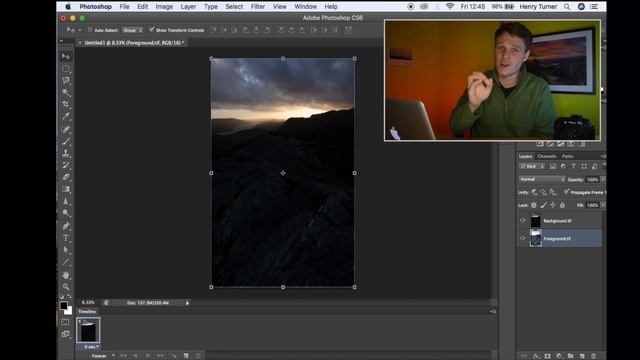
Task: Click the Wi-Fi menu bar icon
Action: point(450,7)
